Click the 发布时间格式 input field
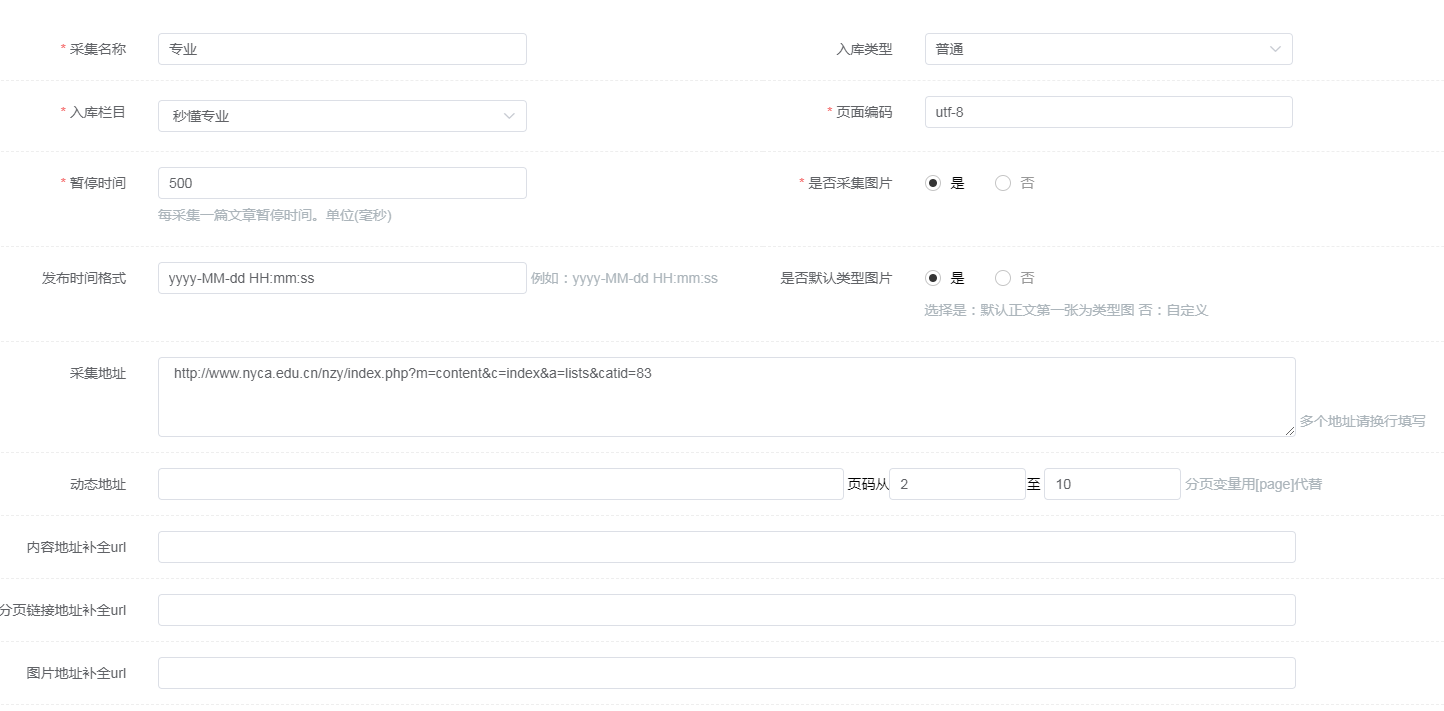The width and height of the screenshot is (1444, 711). [x=342, y=278]
